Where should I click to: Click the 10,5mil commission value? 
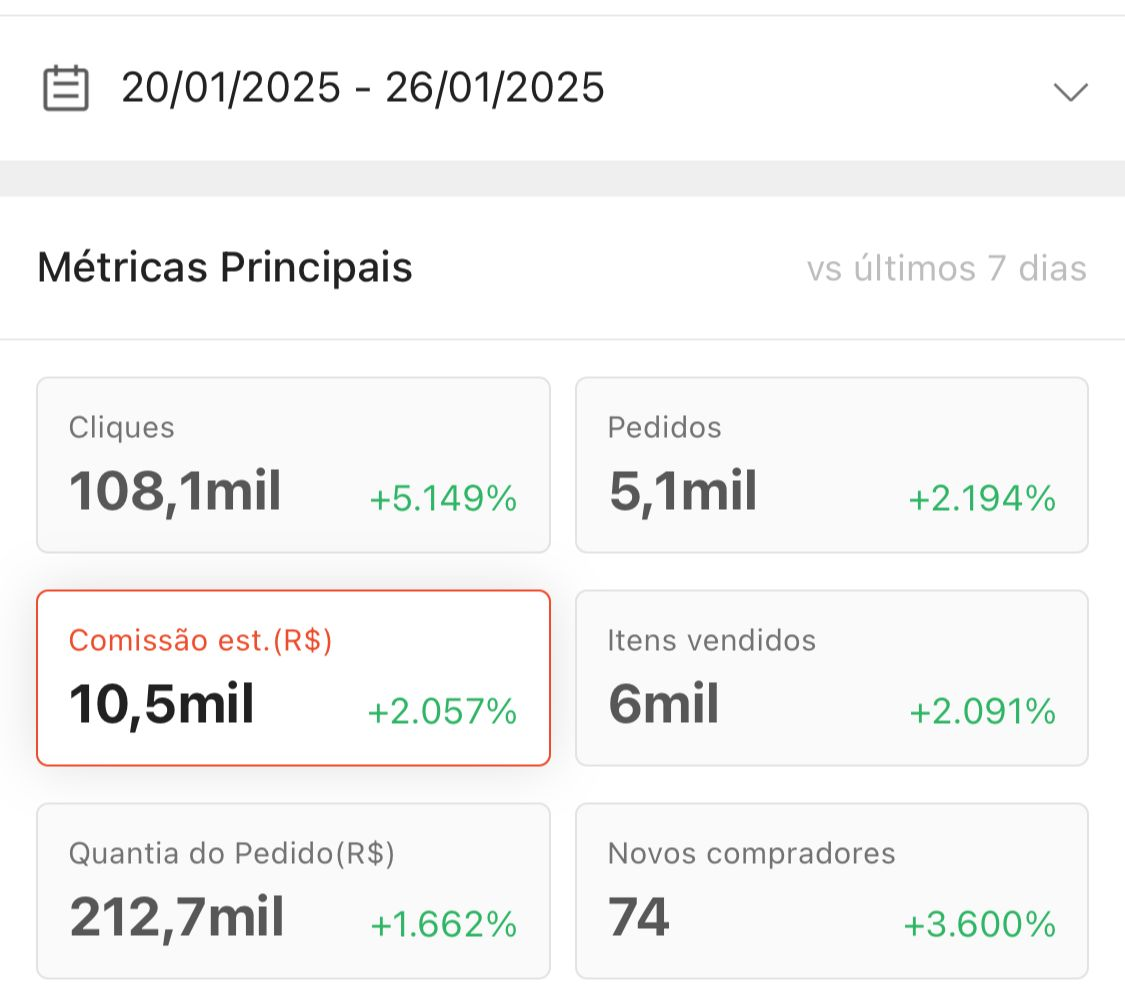coord(160,703)
